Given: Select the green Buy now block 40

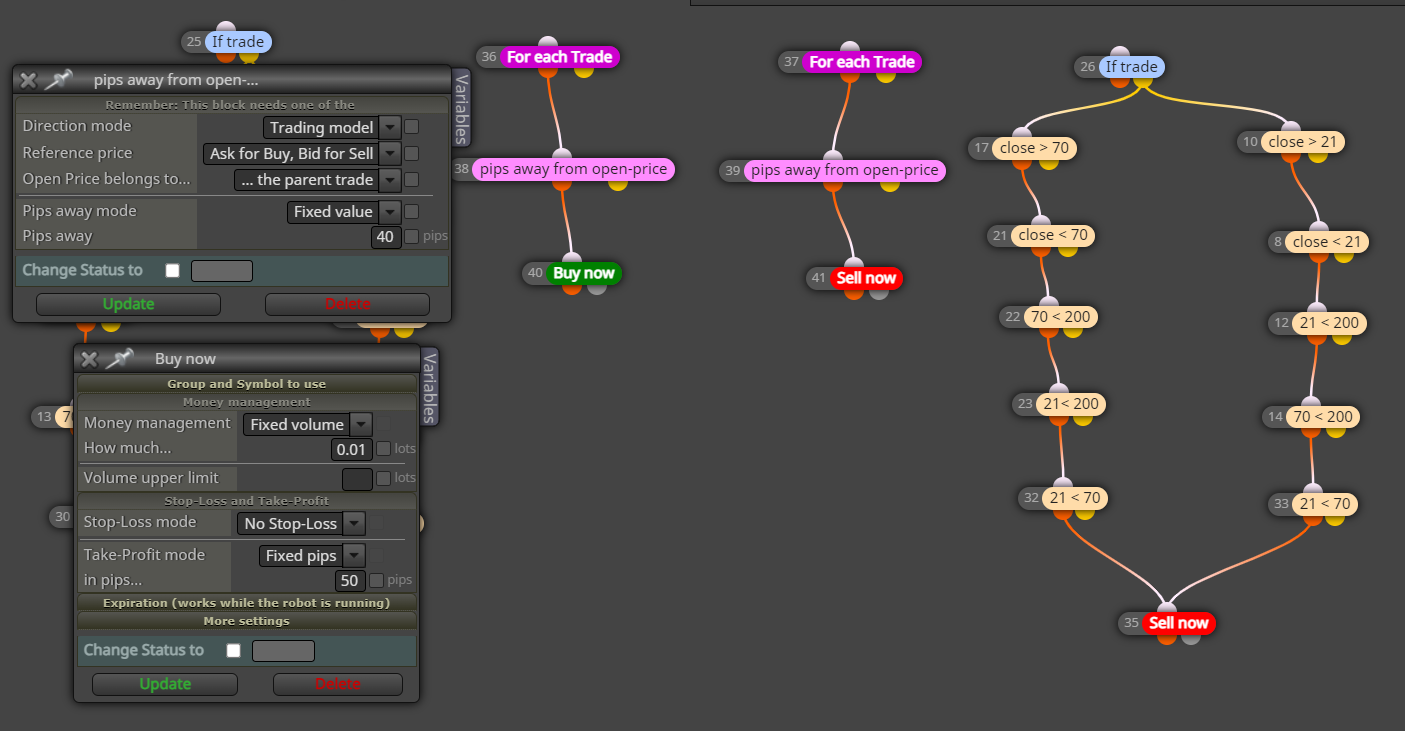Looking at the screenshot, I should (584, 273).
